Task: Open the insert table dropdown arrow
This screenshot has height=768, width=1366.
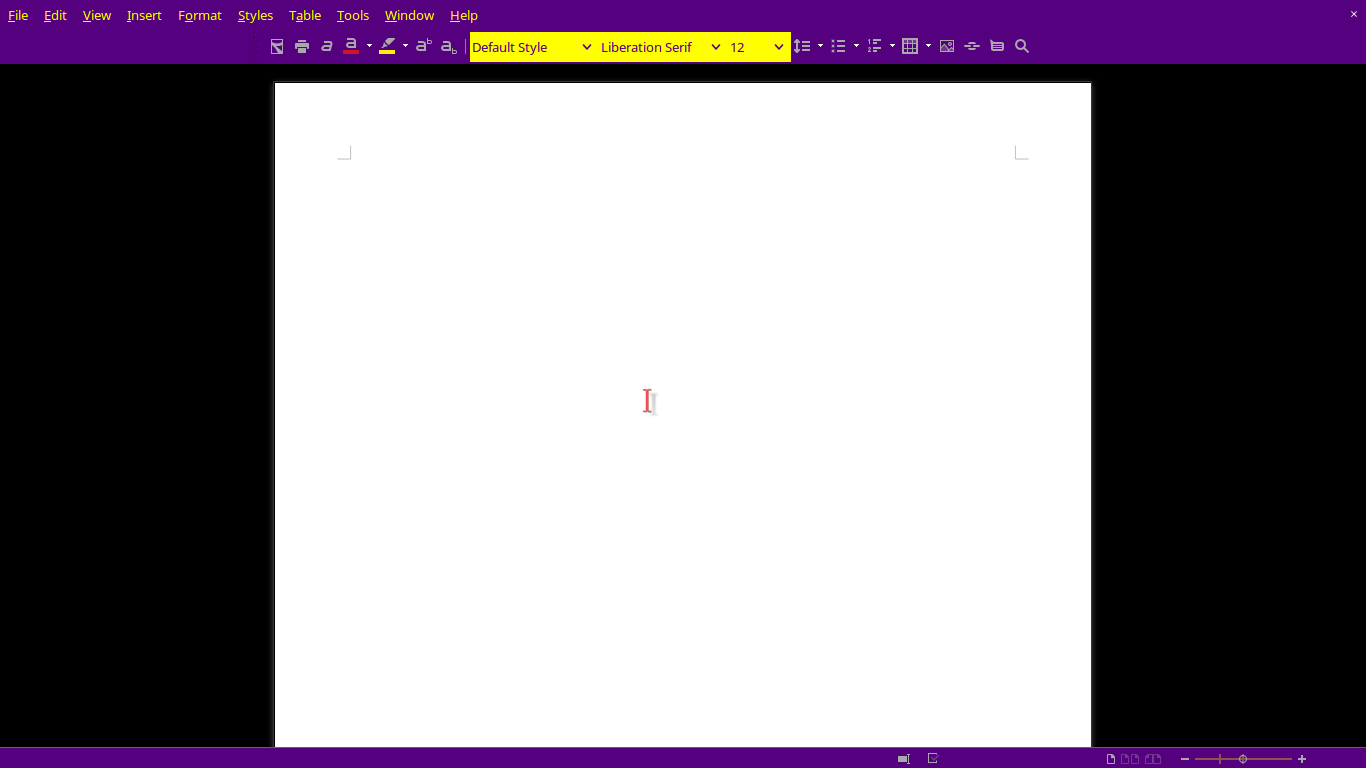Action: [928, 46]
